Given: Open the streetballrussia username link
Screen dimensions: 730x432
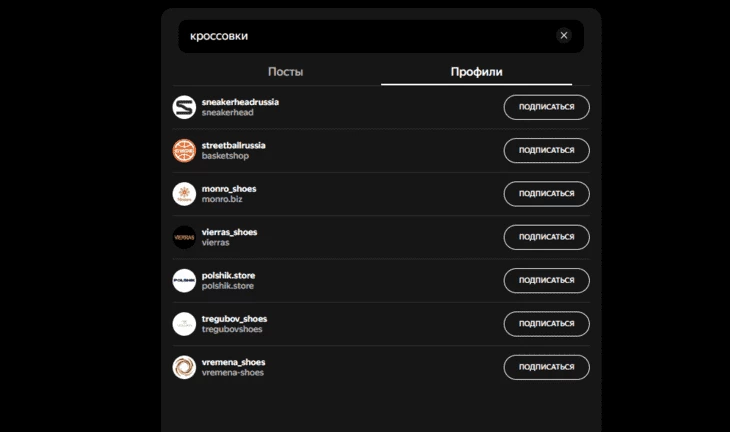Looking at the screenshot, I should (x=234, y=145).
